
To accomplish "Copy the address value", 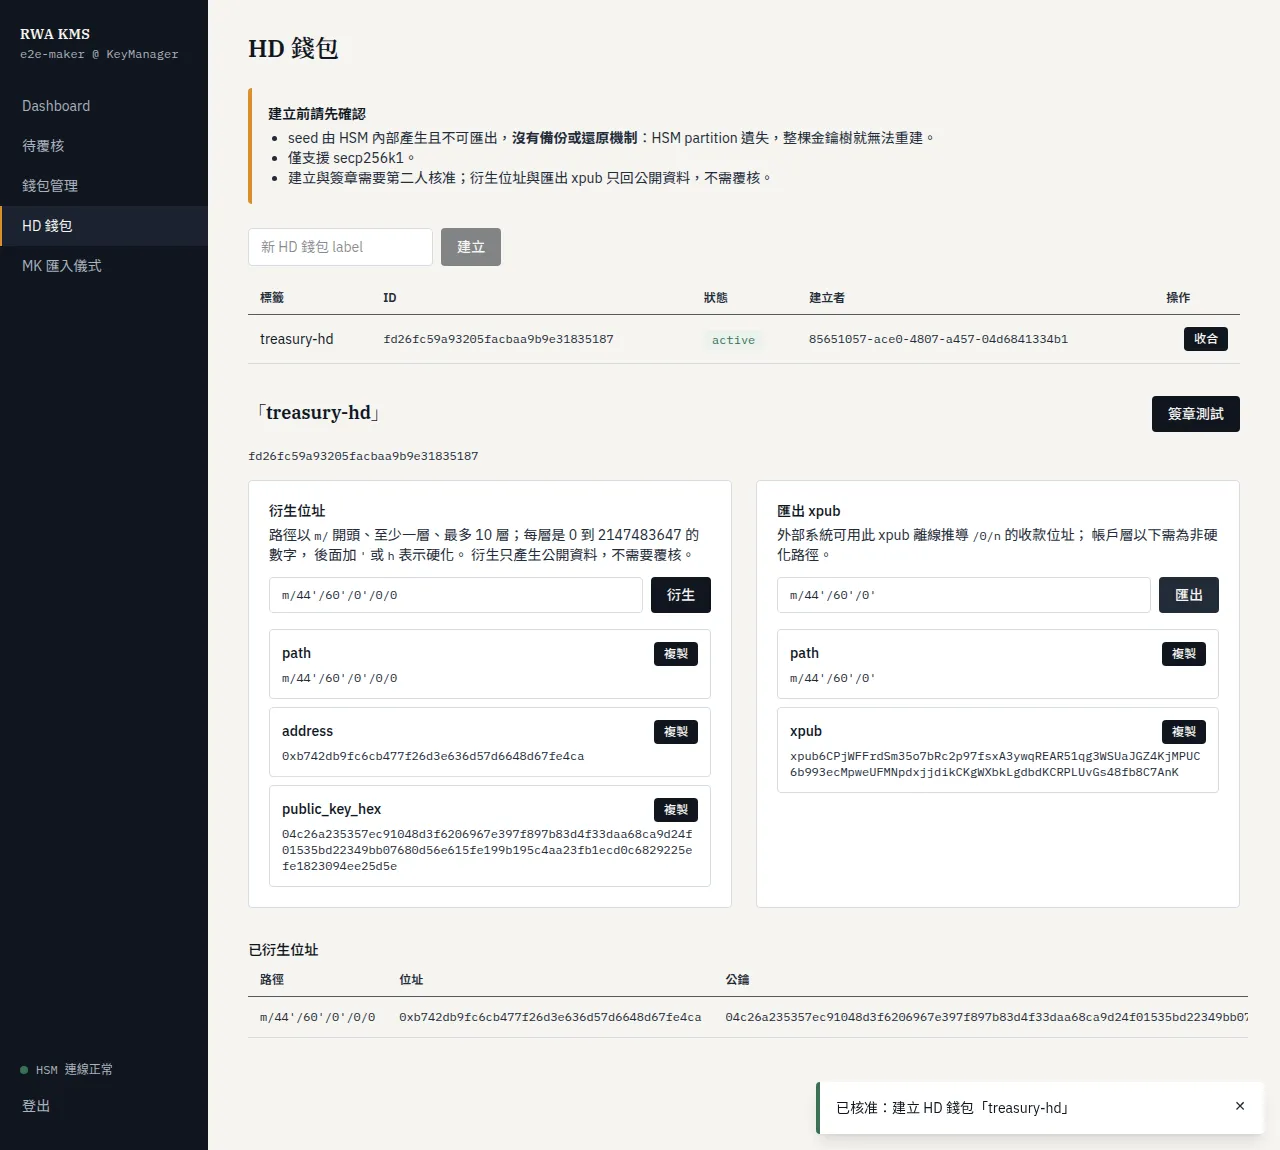I will [x=676, y=732].
